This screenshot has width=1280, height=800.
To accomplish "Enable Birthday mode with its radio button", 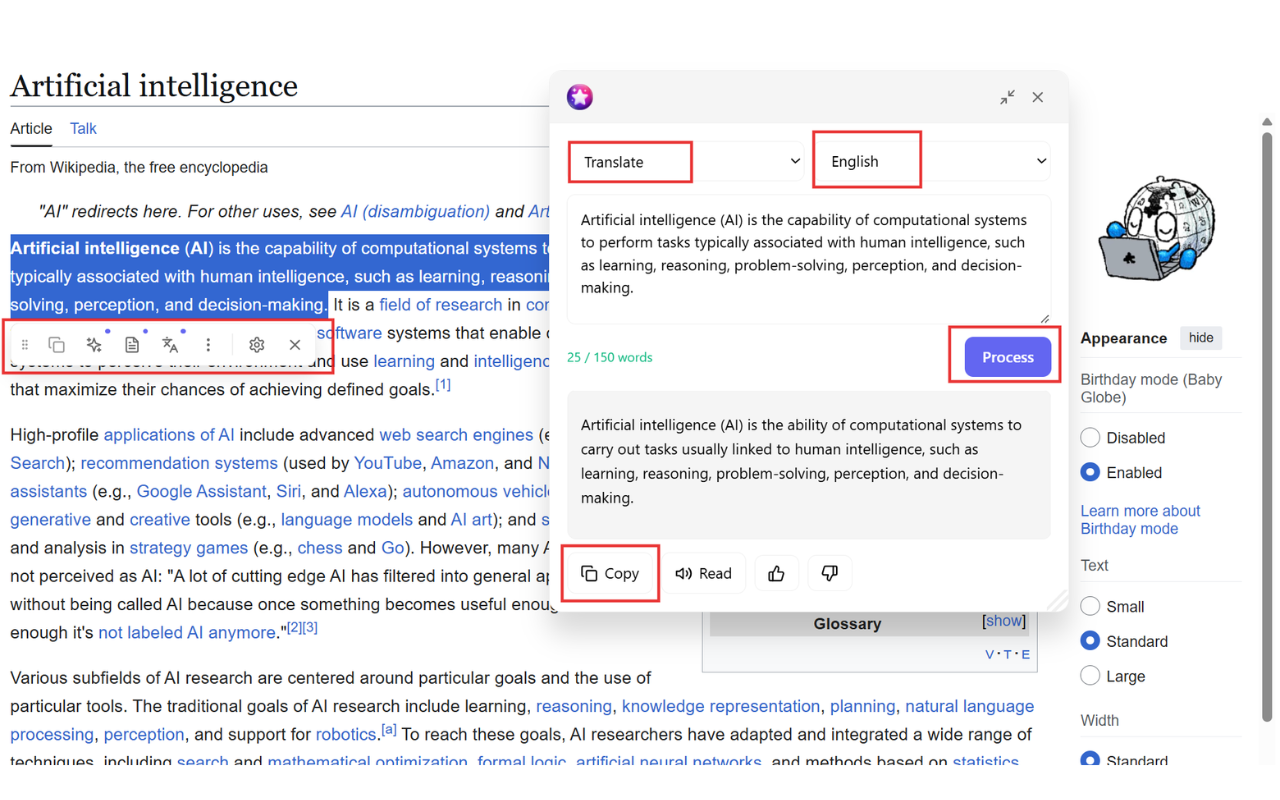I will pos(1089,472).
